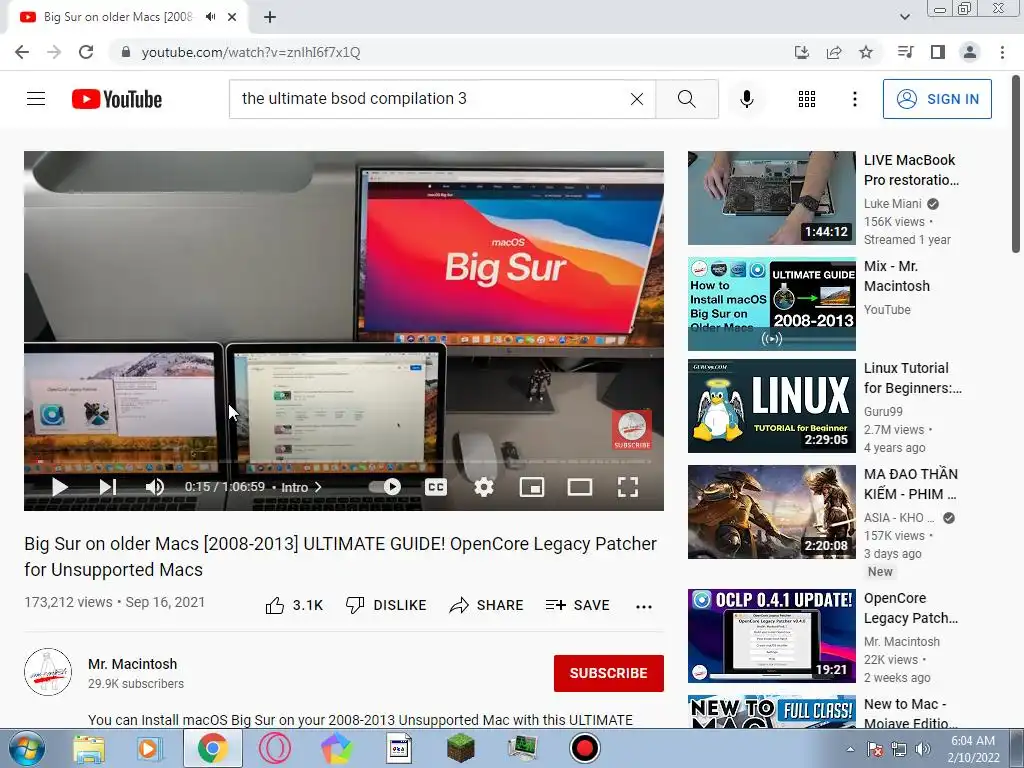The width and height of the screenshot is (1024, 768).
Task: Open more actions ellipsis under the video
Action: [643, 607]
